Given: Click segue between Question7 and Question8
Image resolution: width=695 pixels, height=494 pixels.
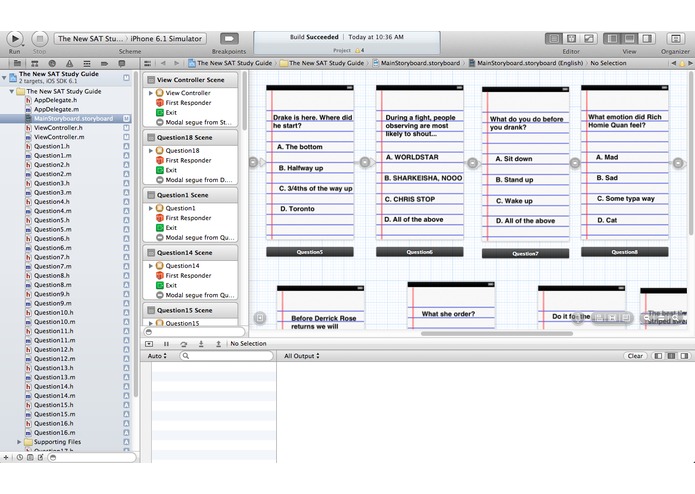Looking at the screenshot, I should coord(575,163).
